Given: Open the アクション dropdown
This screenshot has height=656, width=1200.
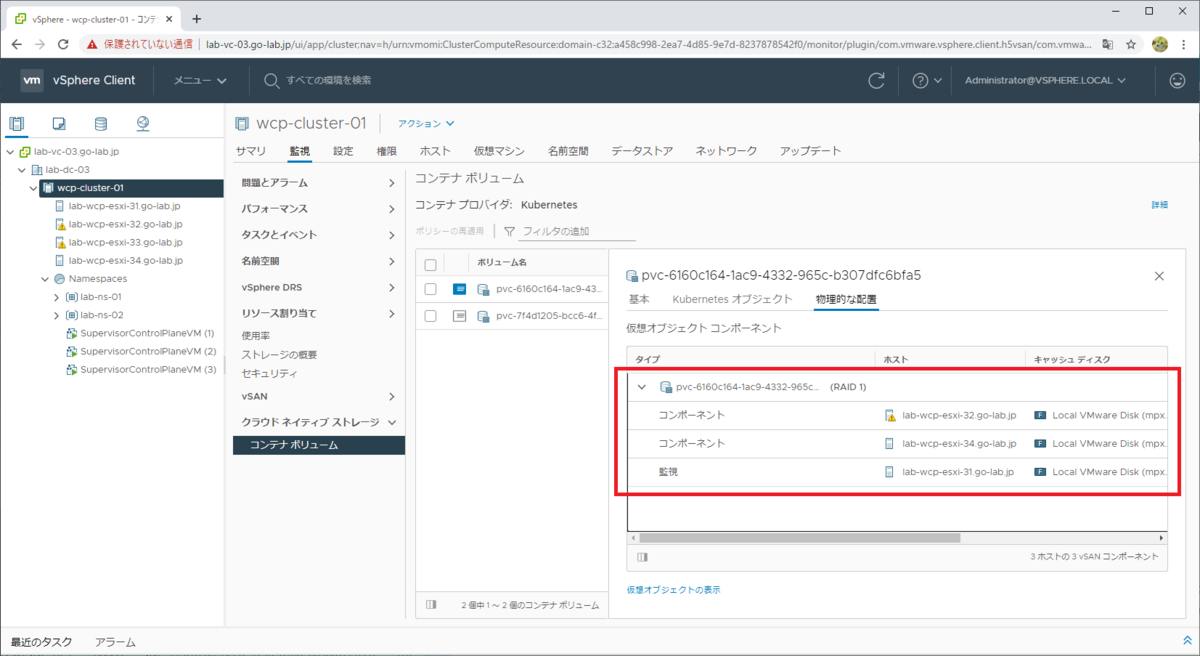Looking at the screenshot, I should click(426, 124).
